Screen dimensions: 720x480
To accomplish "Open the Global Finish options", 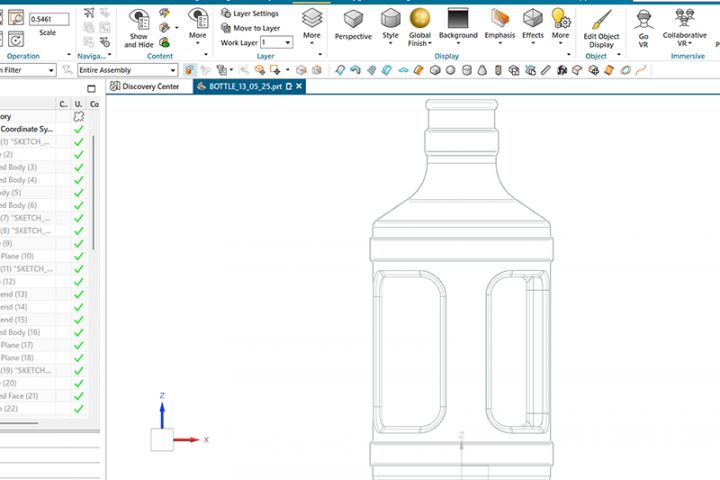I will point(420,27).
